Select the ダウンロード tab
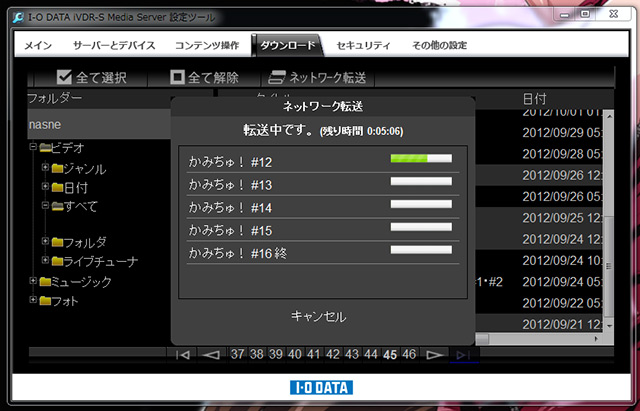Image resolution: width=640 pixels, height=411 pixels. (288, 45)
